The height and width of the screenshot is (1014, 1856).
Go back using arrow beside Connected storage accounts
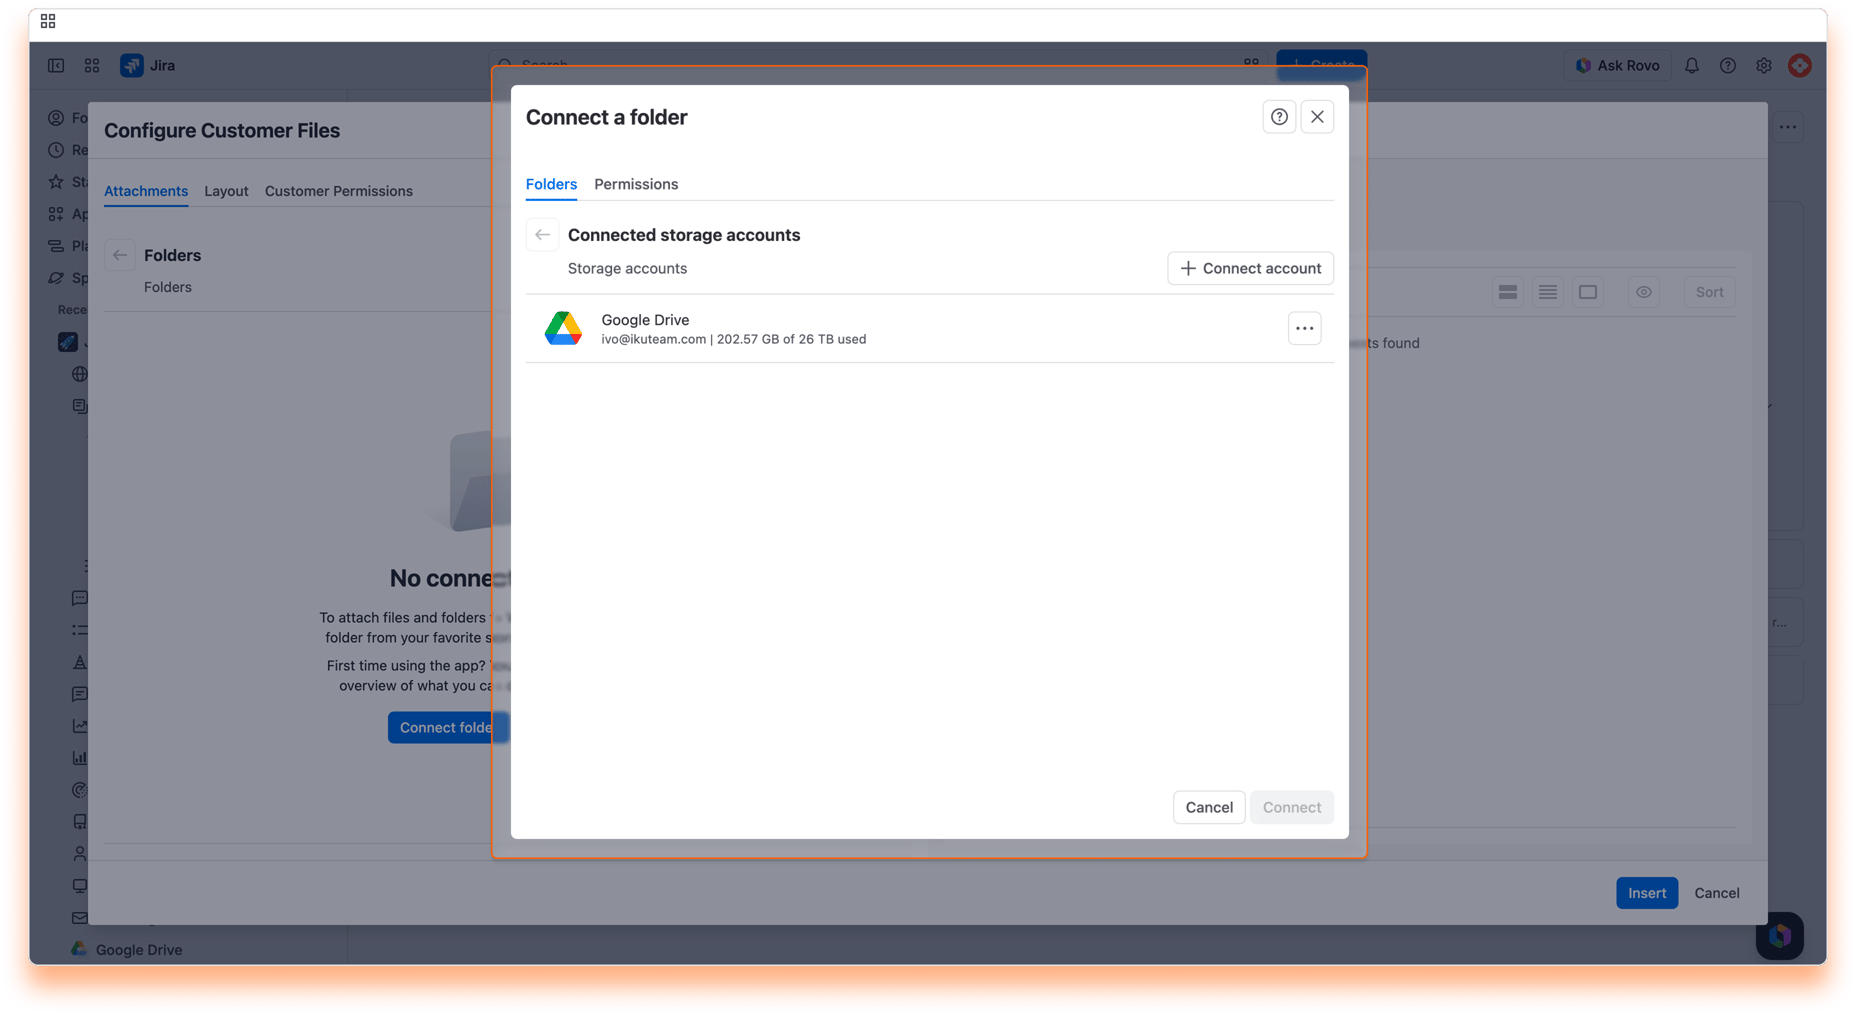542,235
